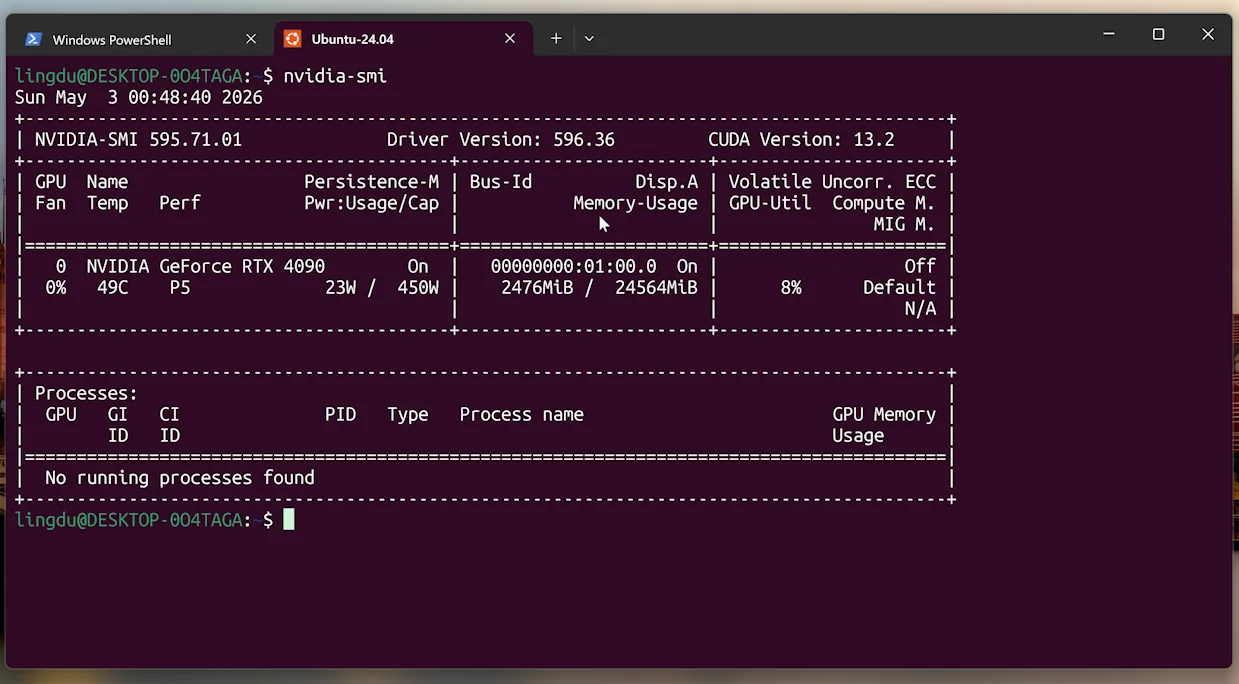1239x684 pixels.
Task: Click the Default compute mode value
Action: click(899, 287)
